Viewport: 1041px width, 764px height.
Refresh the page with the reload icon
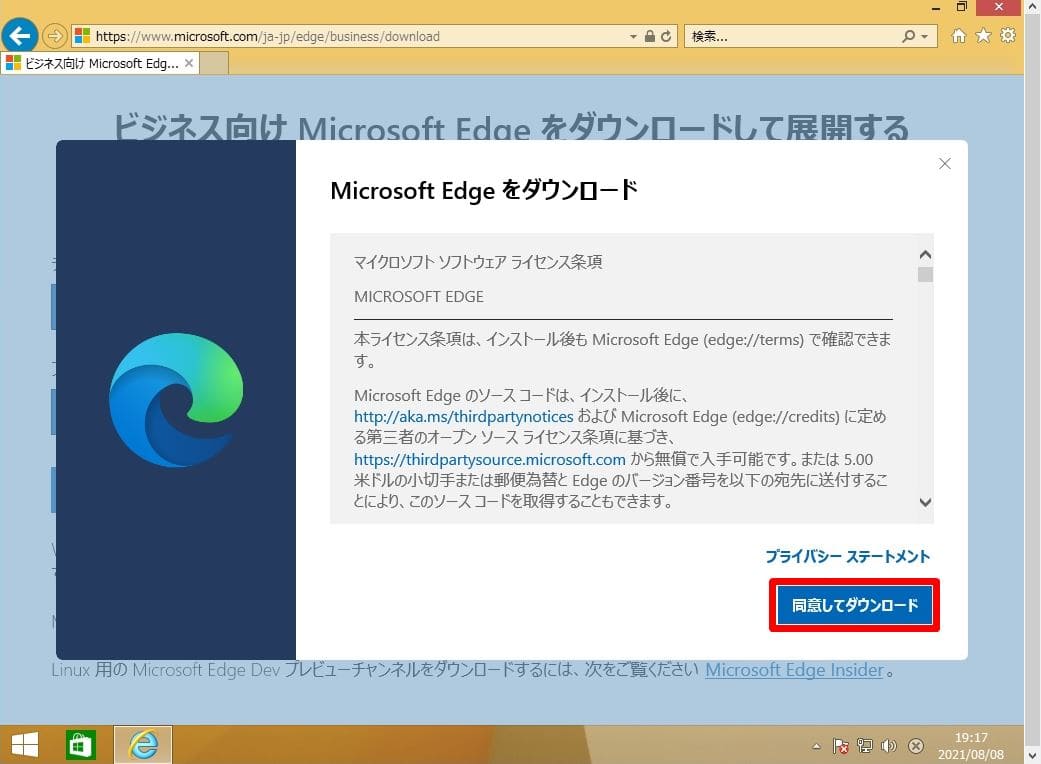click(x=667, y=37)
